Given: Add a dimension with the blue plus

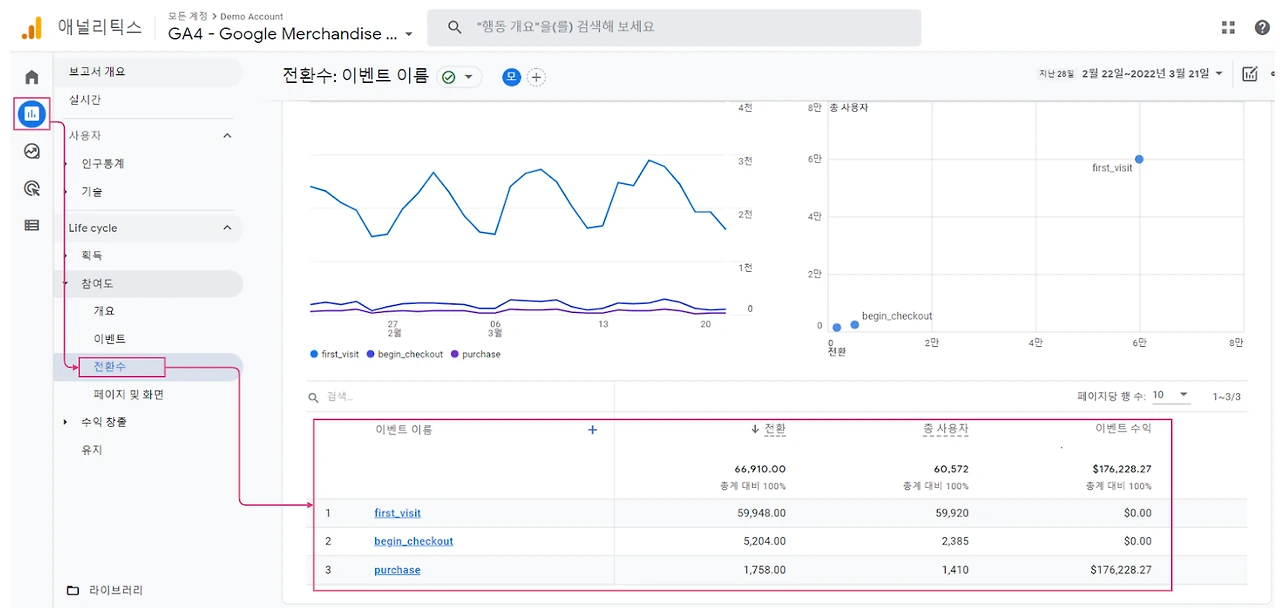Looking at the screenshot, I should [x=592, y=430].
